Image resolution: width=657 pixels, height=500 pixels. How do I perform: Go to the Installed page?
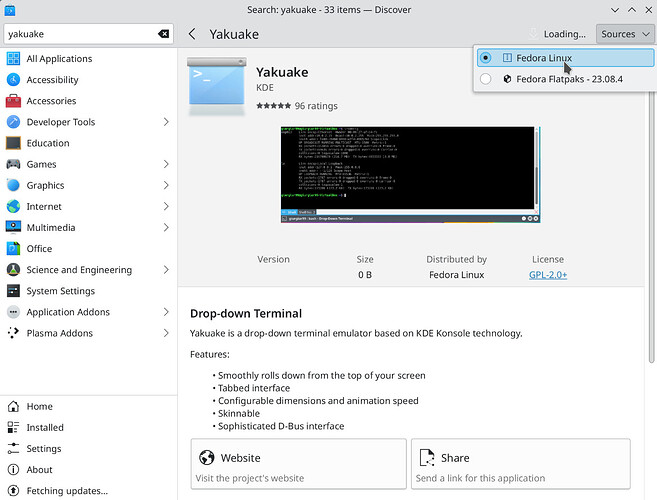88,427
